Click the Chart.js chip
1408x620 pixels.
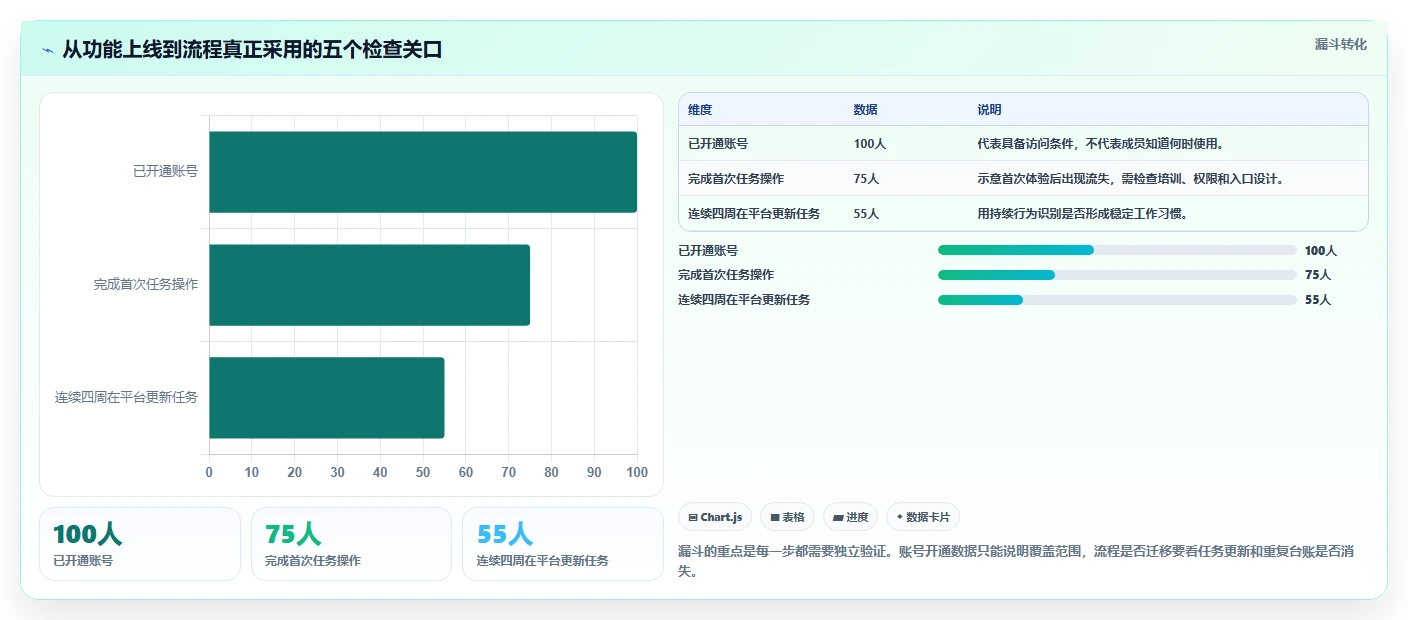click(x=715, y=517)
